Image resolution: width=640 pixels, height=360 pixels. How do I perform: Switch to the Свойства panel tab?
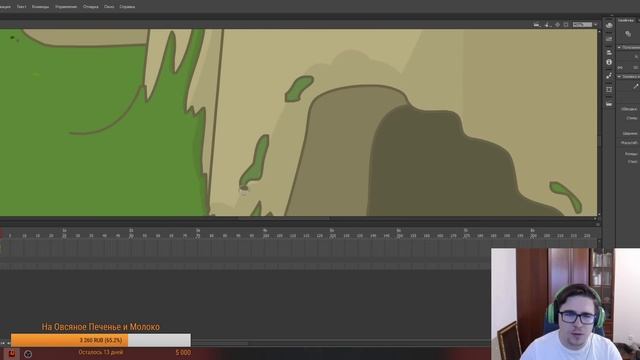click(626, 20)
